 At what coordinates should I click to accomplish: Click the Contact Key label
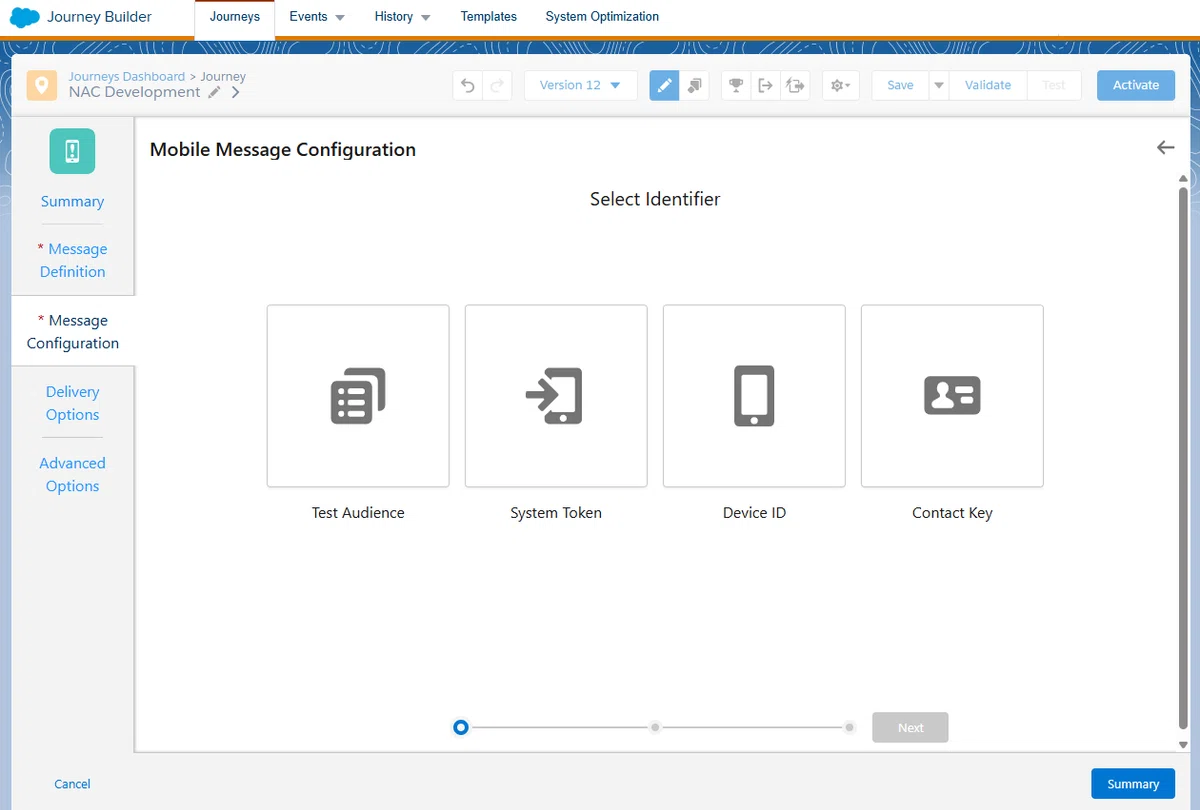coord(952,512)
